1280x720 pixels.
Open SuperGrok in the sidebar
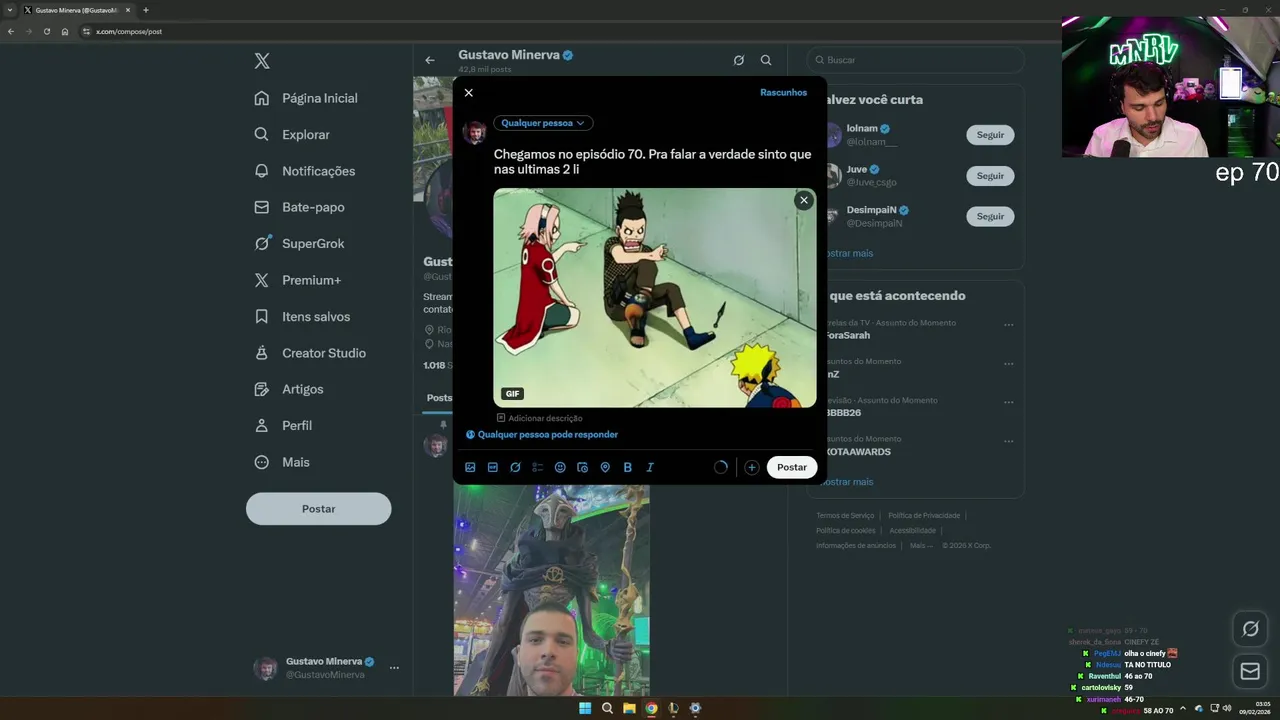pos(300,243)
